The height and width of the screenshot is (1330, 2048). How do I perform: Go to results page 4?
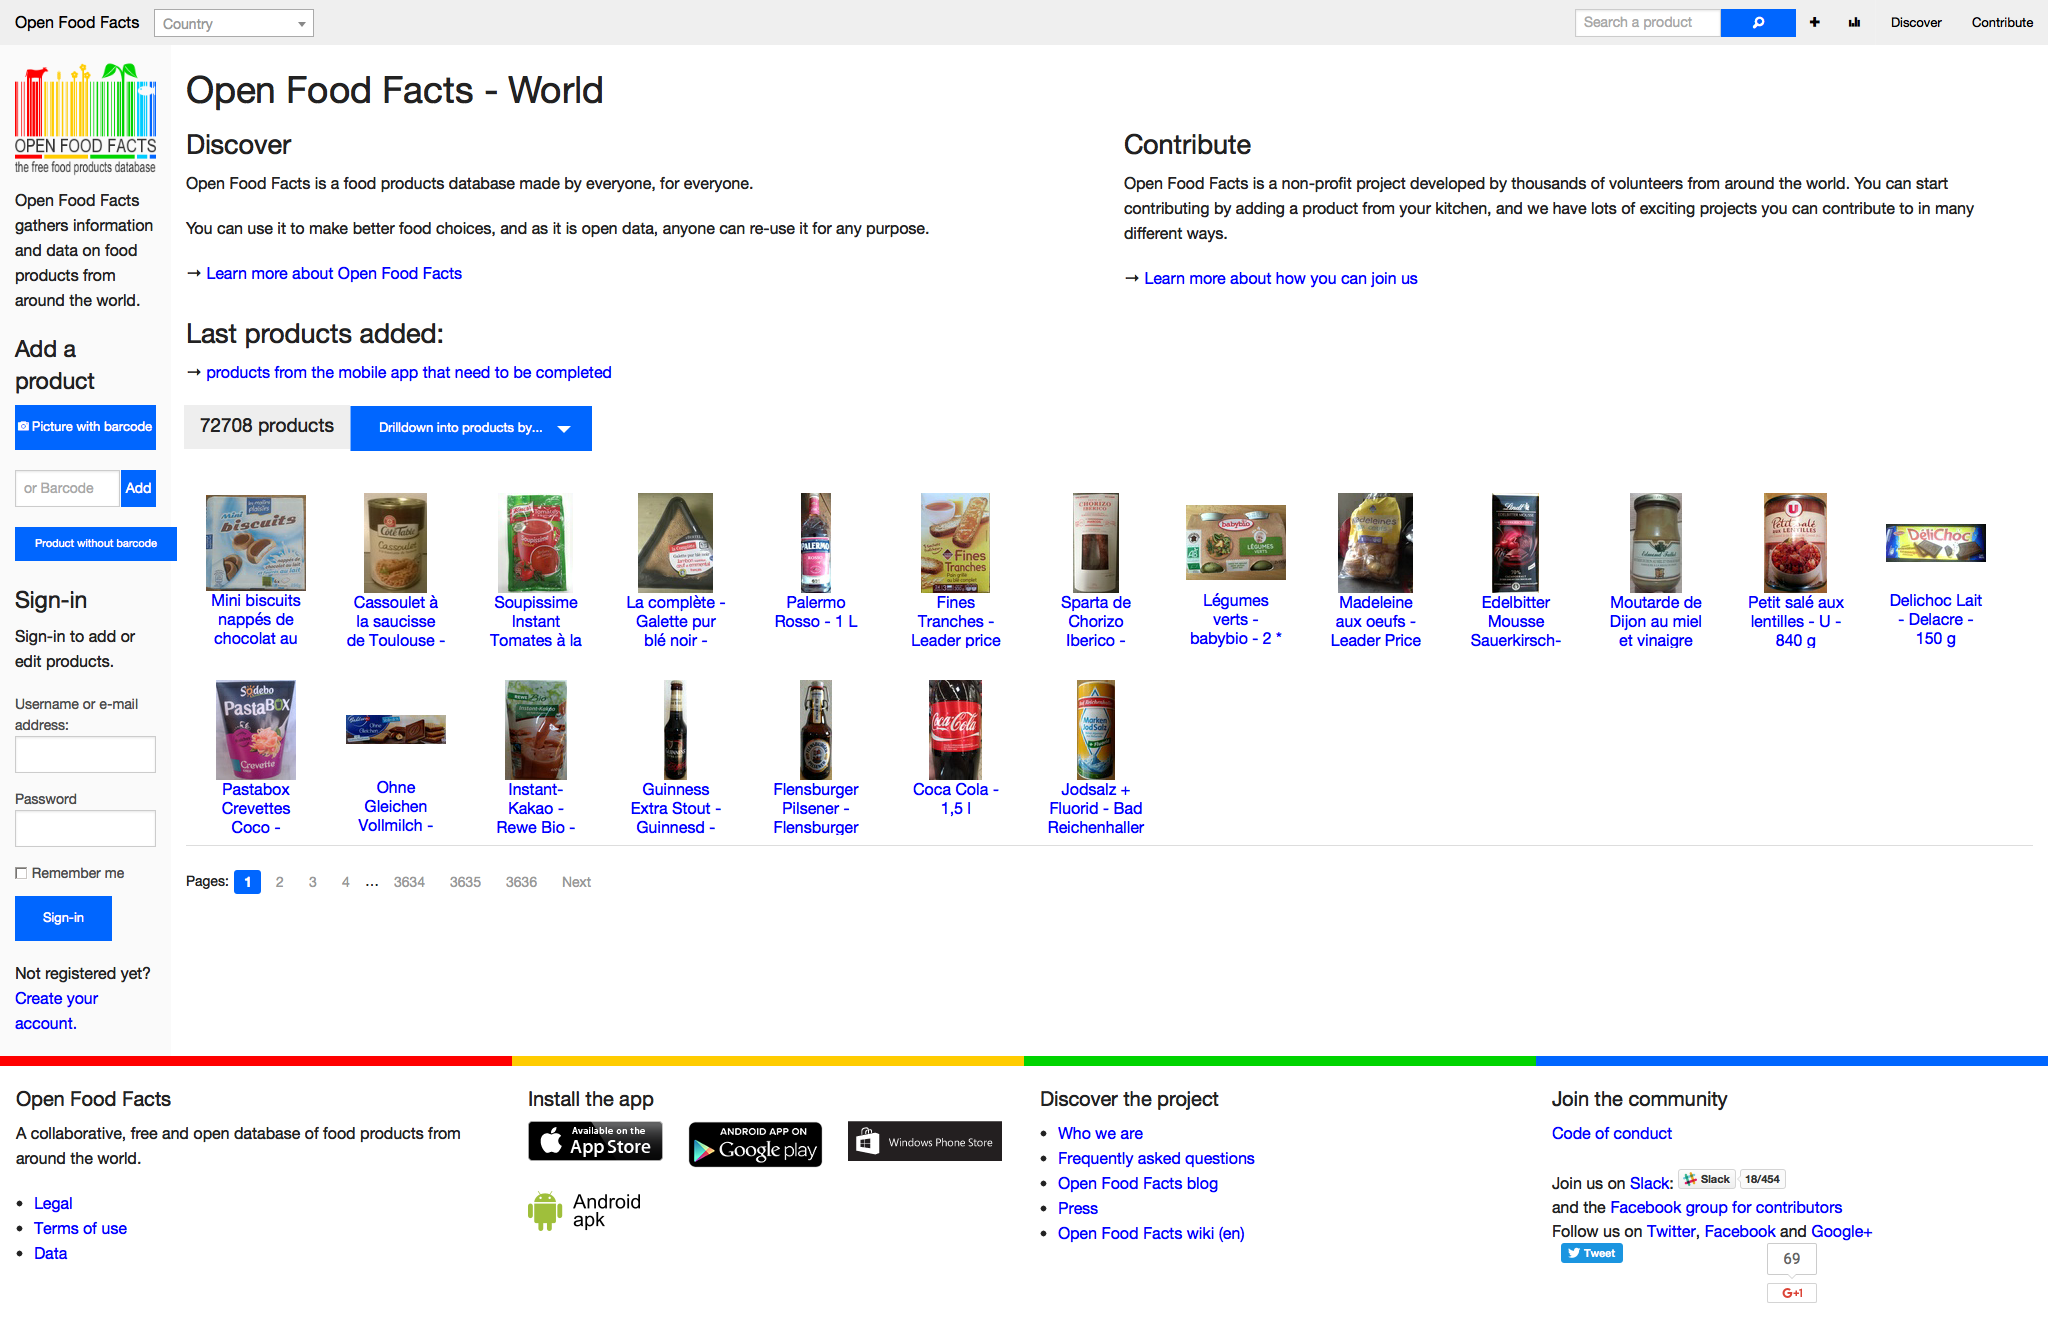(x=346, y=882)
